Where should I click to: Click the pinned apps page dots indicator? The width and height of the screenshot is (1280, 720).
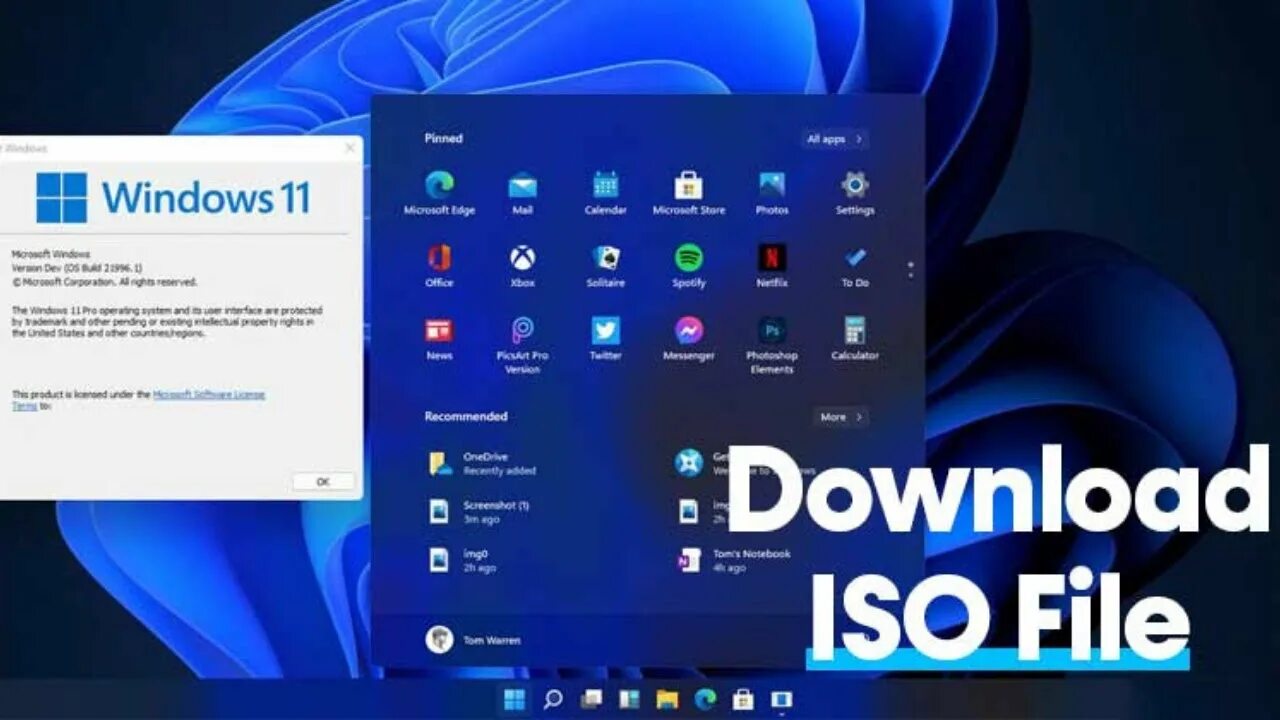pos(910,270)
